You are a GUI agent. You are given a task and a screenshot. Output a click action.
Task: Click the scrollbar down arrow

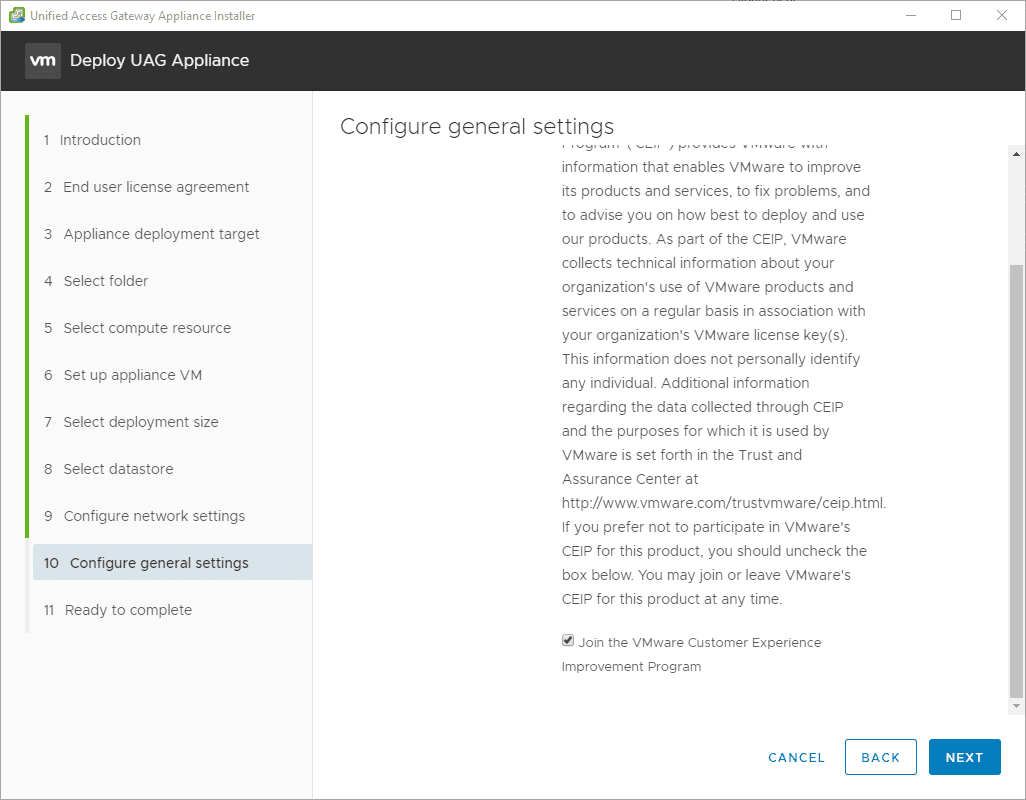point(1016,706)
